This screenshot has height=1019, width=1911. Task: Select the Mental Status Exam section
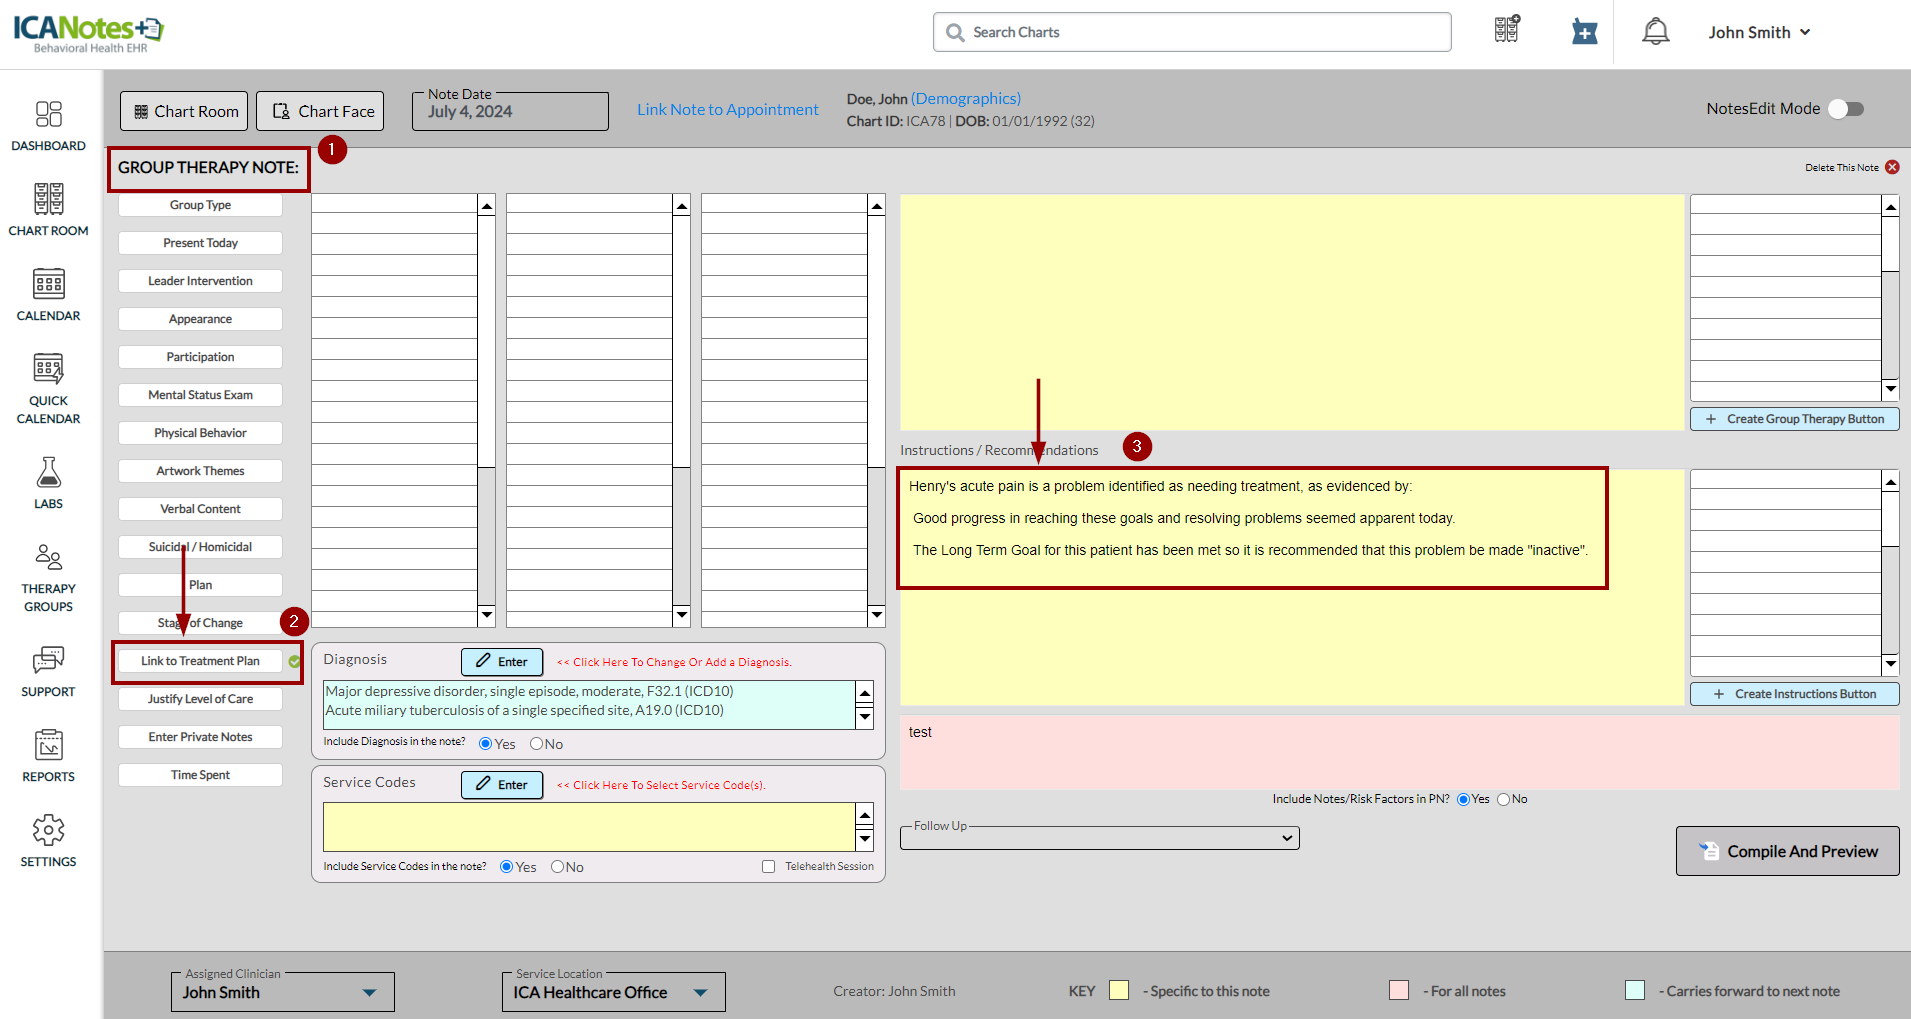(x=200, y=395)
